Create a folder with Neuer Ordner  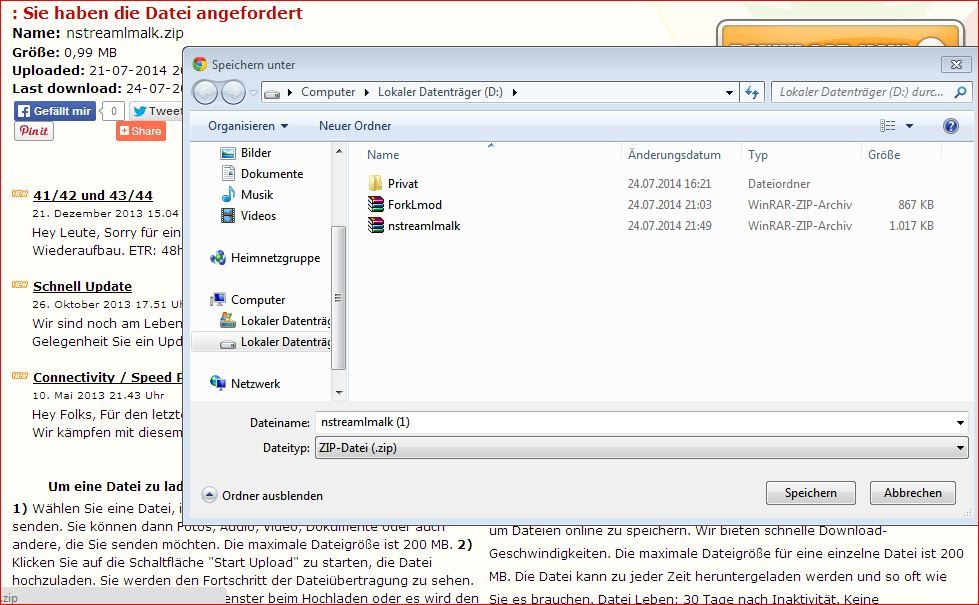click(355, 126)
